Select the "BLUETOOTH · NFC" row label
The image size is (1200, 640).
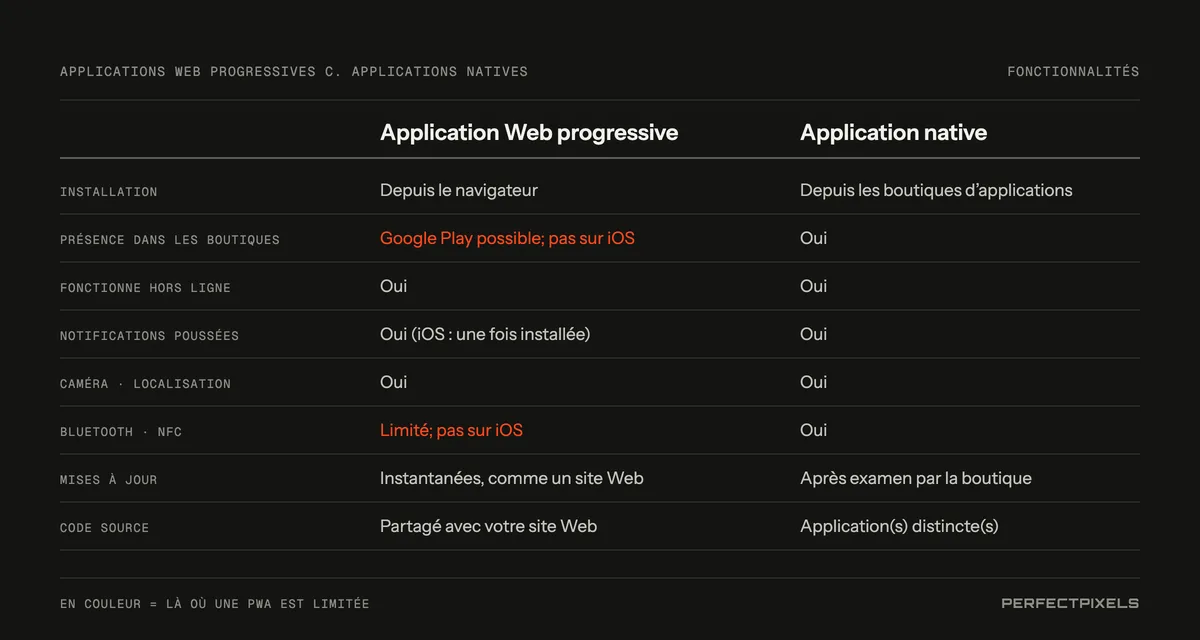click(x=121, y=432)
